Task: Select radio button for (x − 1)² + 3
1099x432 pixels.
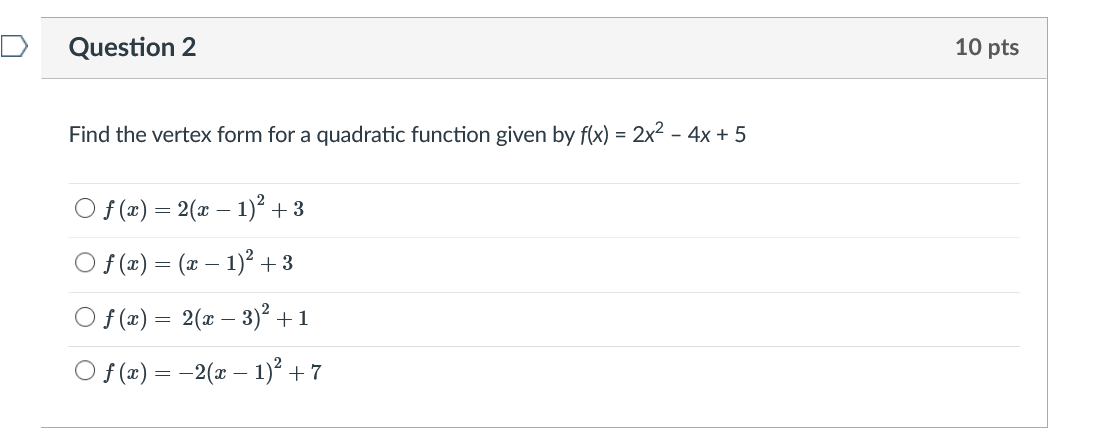Action: click(84, 262)
